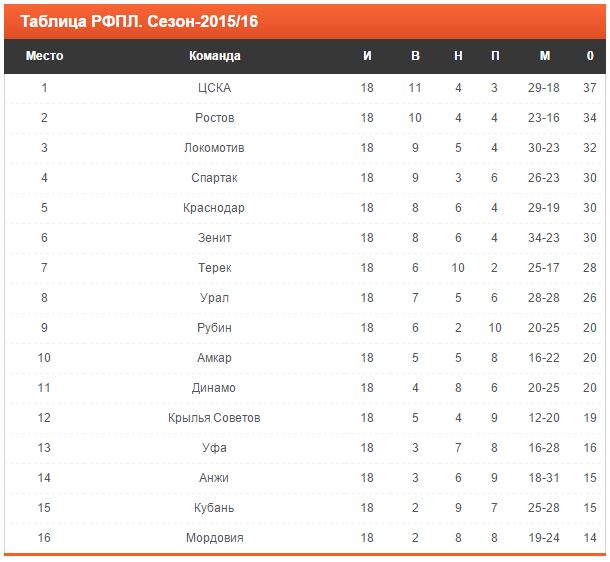Click ЦСКА's 37 points value
Viewport: 610px width, 562px height.
tap(590, 88)
